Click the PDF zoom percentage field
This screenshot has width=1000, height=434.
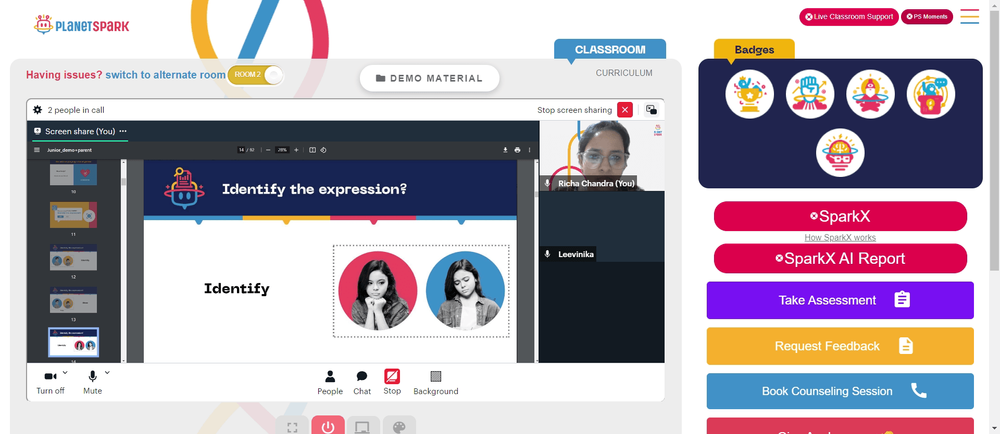click(282, 150)
